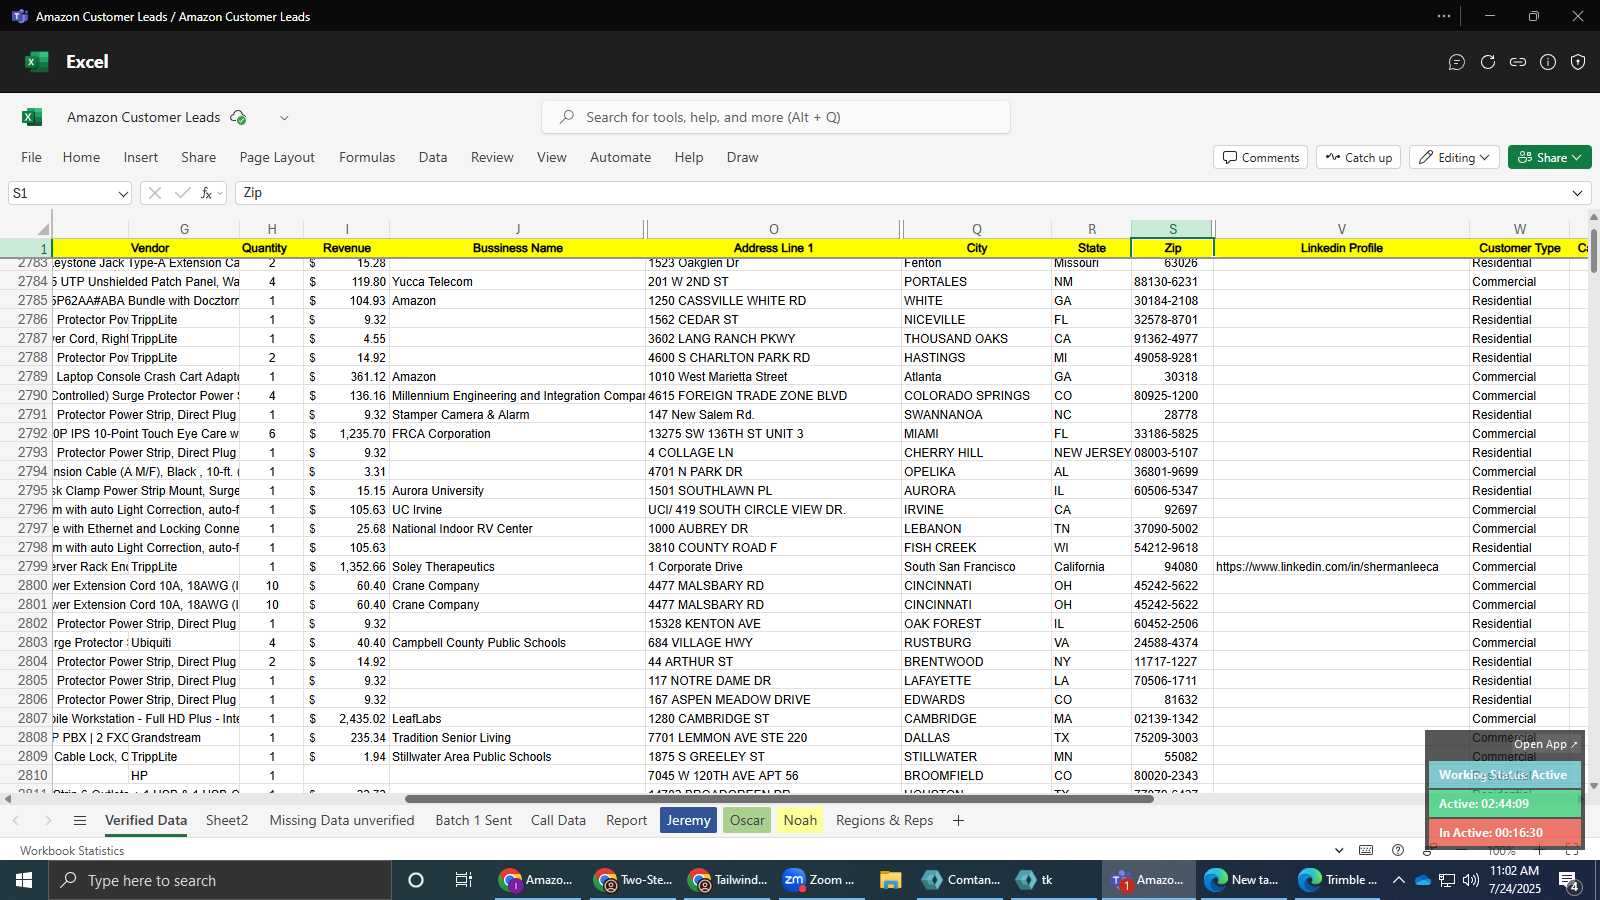Open the Excel comments pane icon in header
Viewport: 1600px width, 900px height.
[1457, 62]
